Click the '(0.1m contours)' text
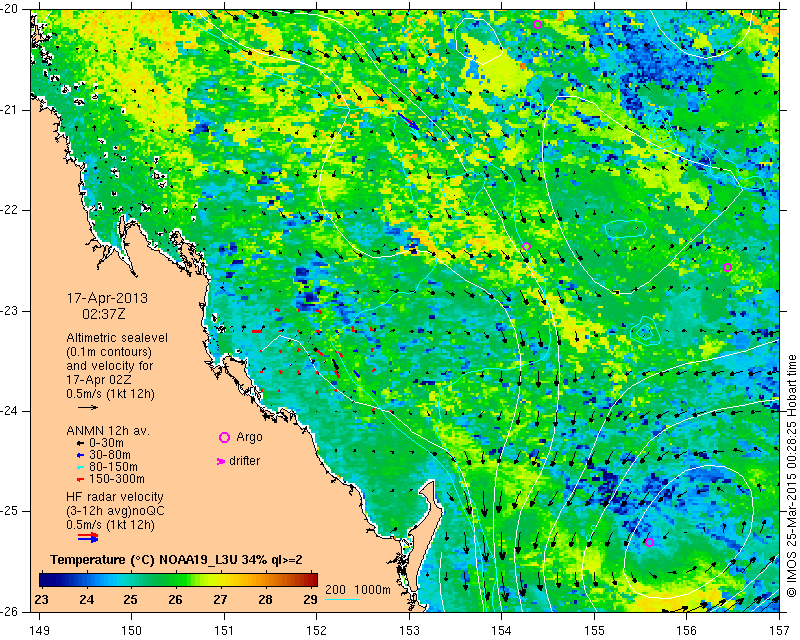 click(x=109, y=352)
